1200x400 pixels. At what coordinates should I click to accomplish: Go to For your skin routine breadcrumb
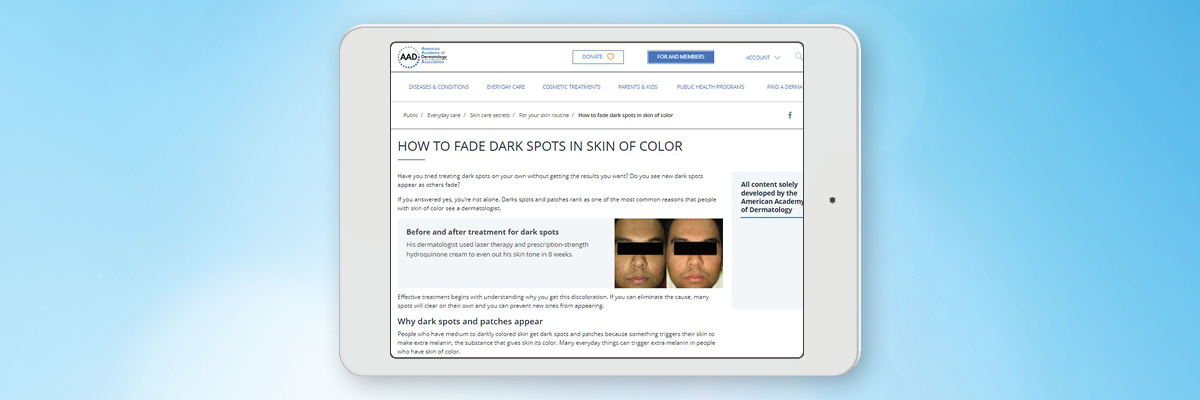544,115
